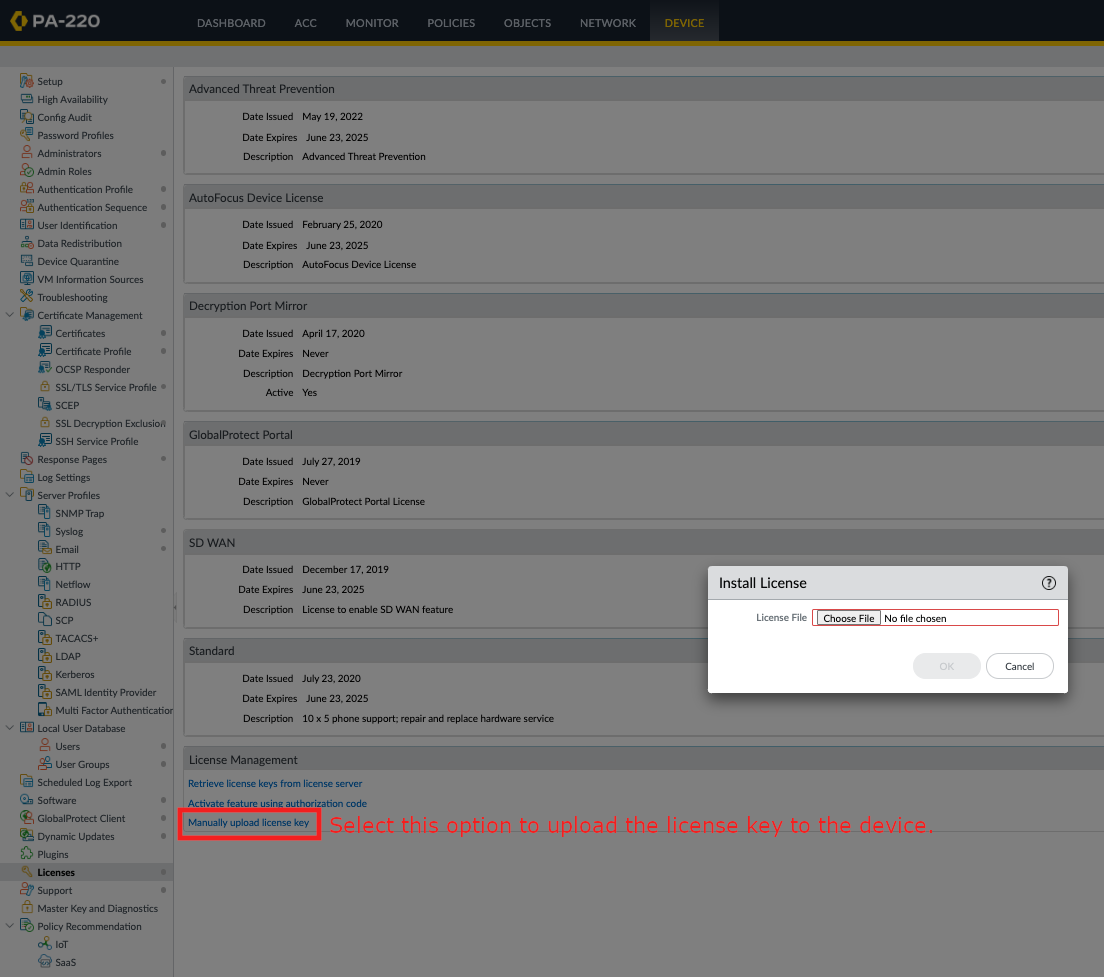The image size is (1104, 977).
Task: Open help for the Install License dialog
Action: 1048,583
